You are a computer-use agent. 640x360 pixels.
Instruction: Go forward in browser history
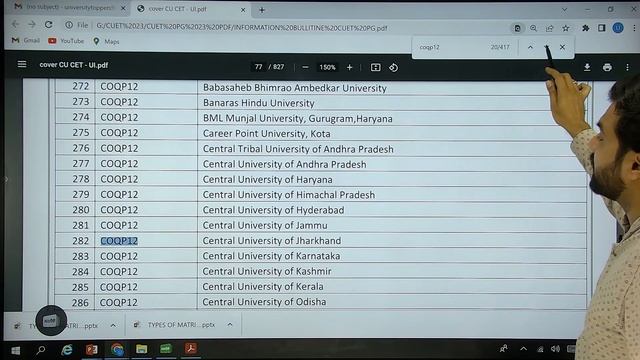click(x=32, y=25)
